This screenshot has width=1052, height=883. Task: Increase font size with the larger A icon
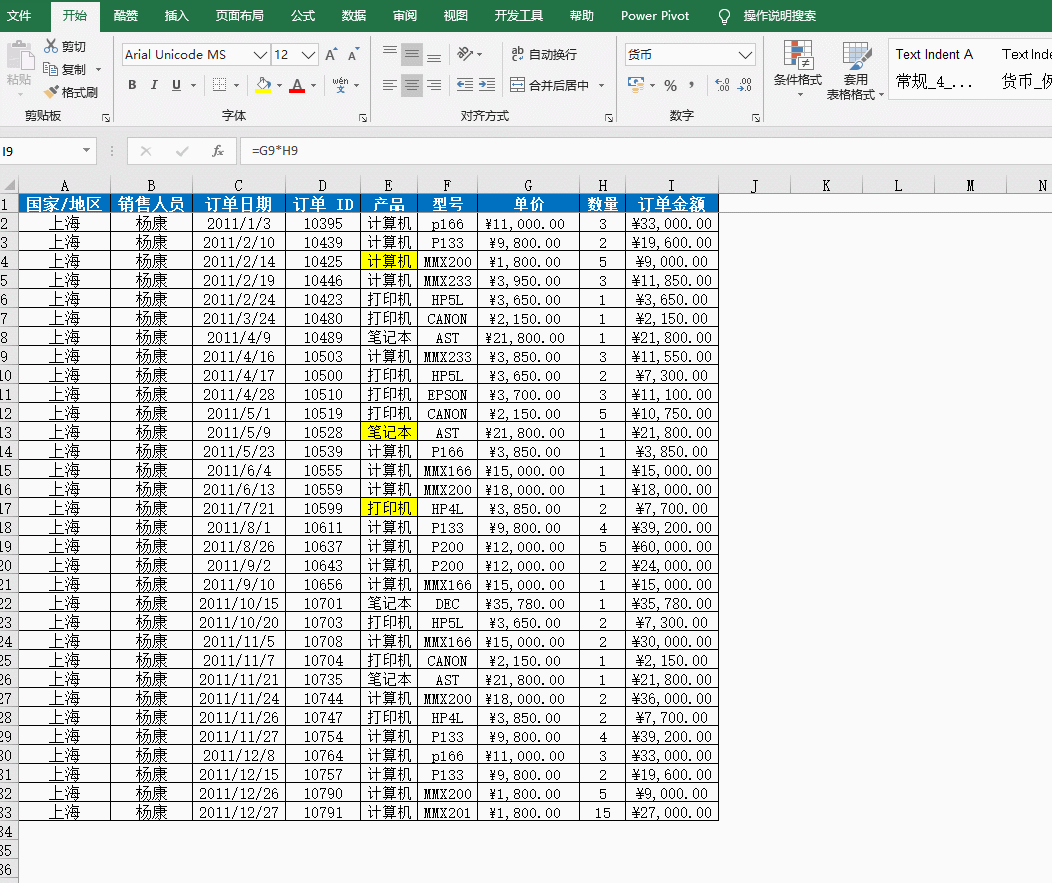(332, 55)
